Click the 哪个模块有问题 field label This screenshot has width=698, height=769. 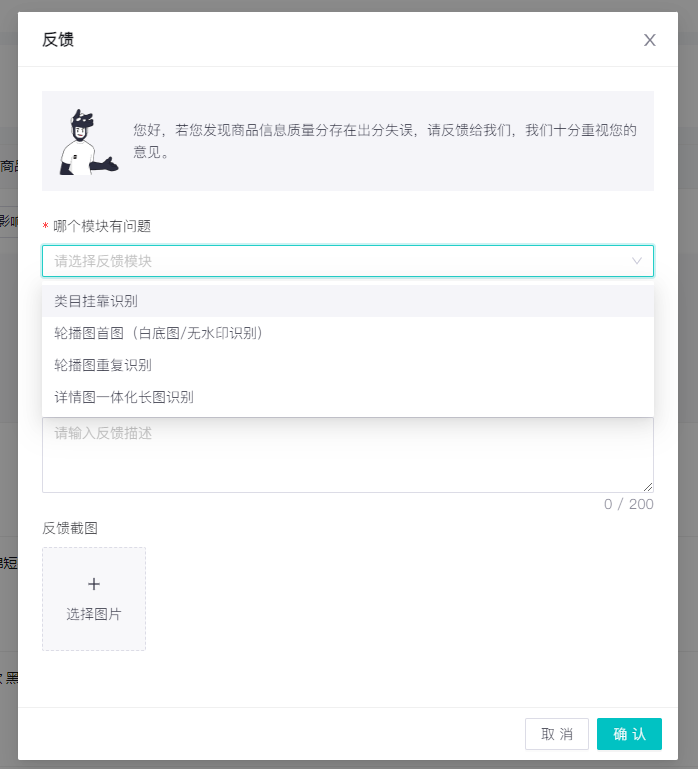[102, 226]
